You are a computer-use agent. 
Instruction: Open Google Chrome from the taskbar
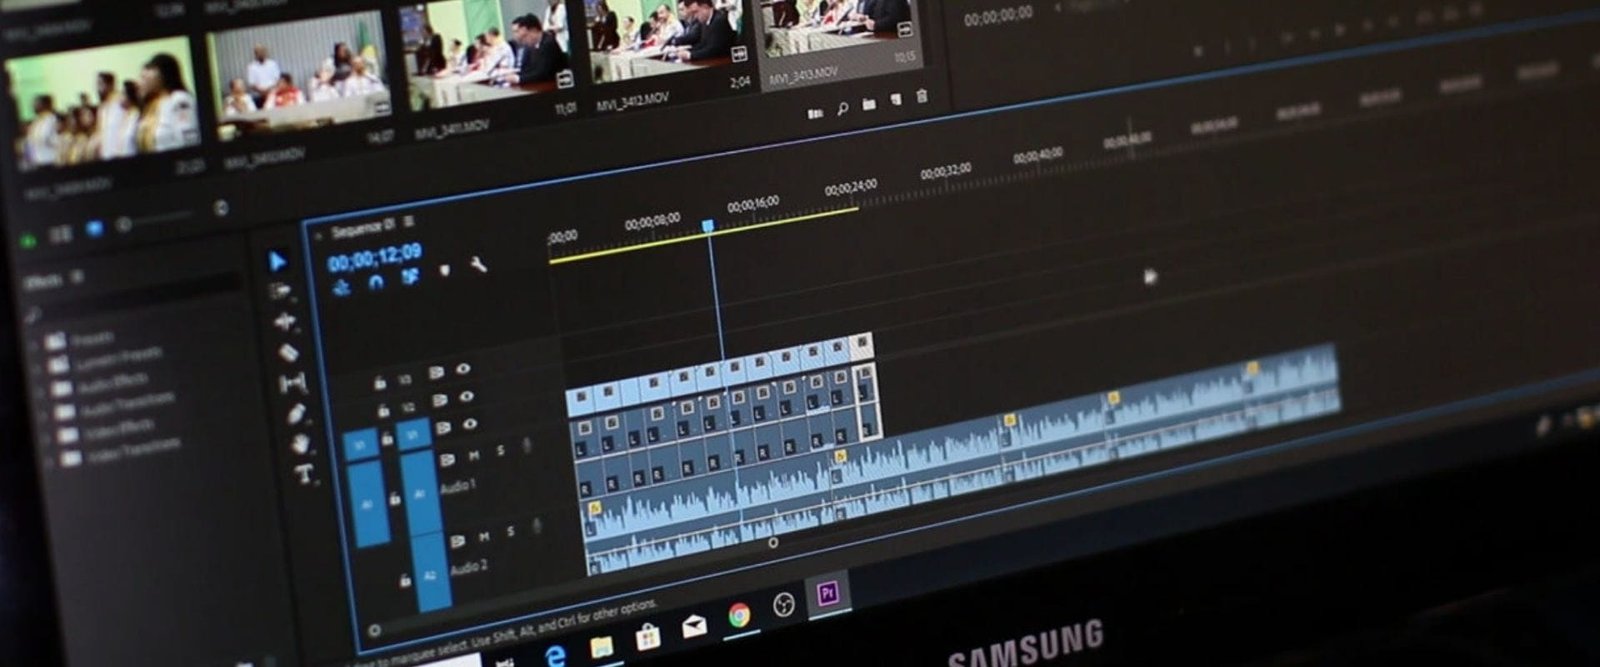tap(739, 615)
